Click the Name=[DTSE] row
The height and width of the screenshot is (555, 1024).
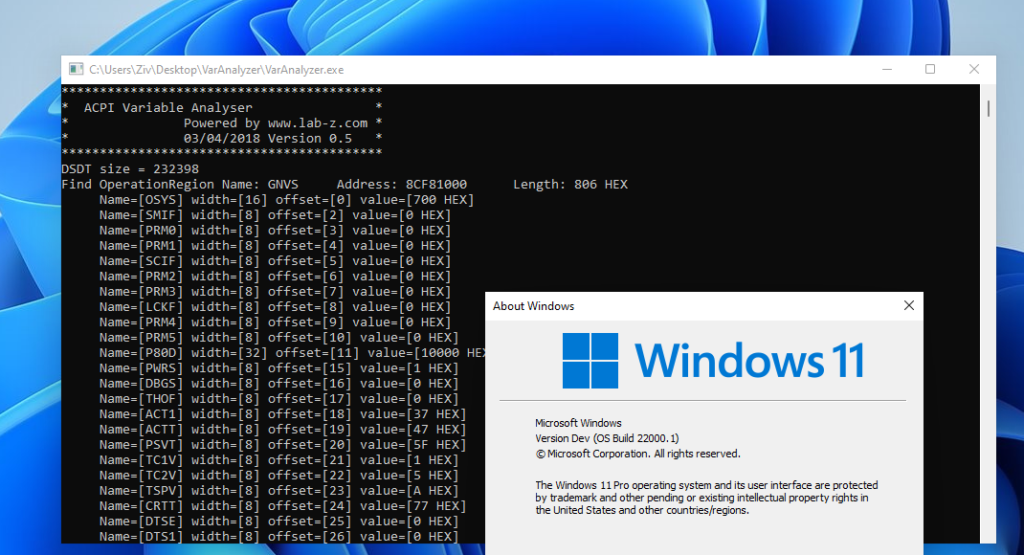click(x=279, y=522)
